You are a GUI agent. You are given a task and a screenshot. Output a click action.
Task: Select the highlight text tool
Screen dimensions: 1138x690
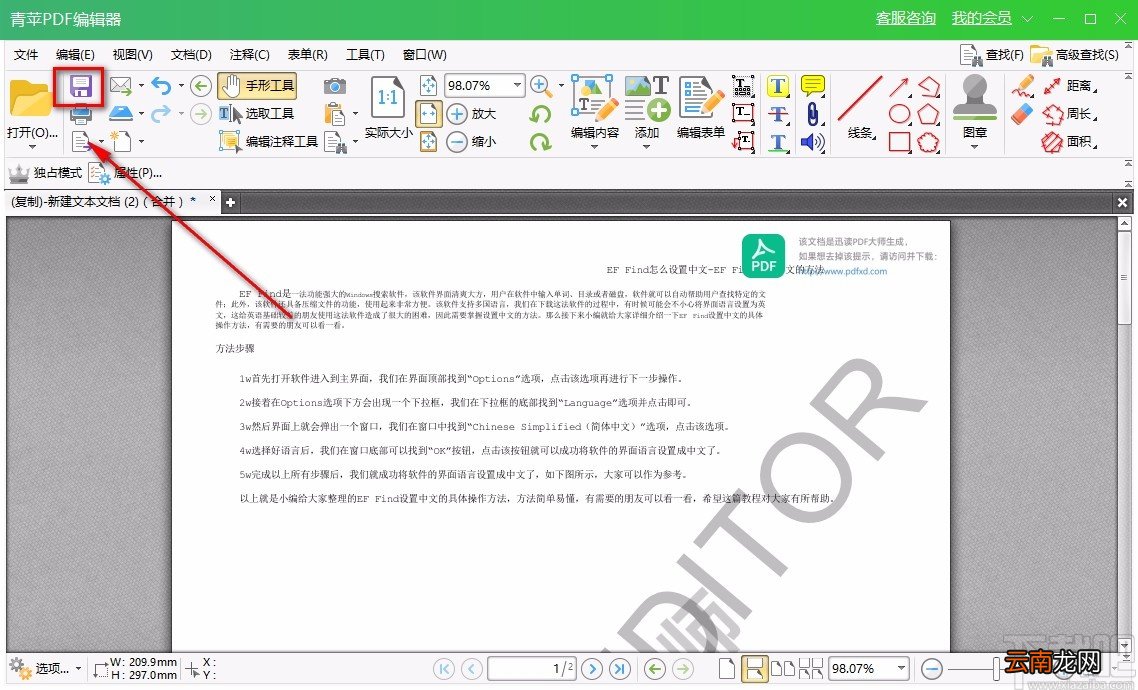click(778, 86)
